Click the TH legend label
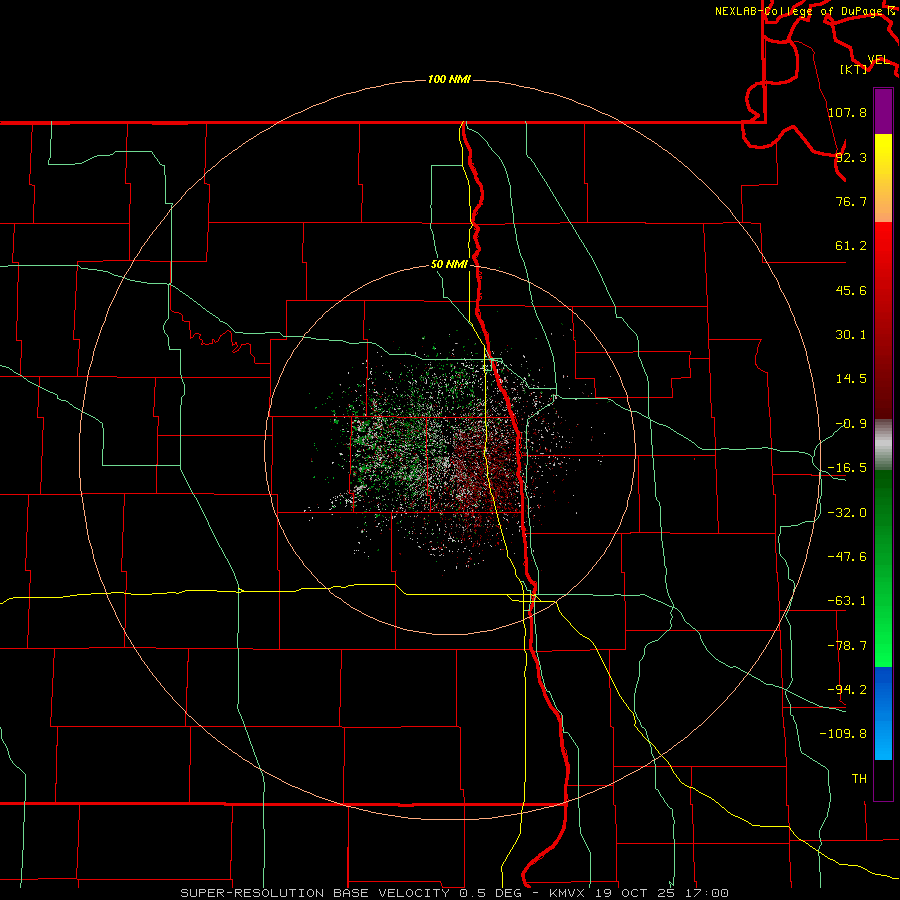 (x=859, y=779)
